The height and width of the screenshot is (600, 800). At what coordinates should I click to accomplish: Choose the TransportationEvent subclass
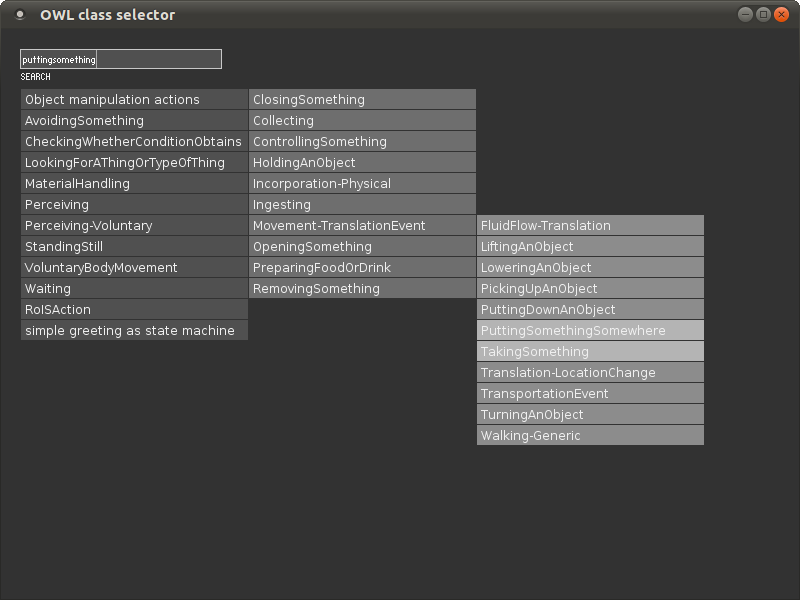(590, 393)
